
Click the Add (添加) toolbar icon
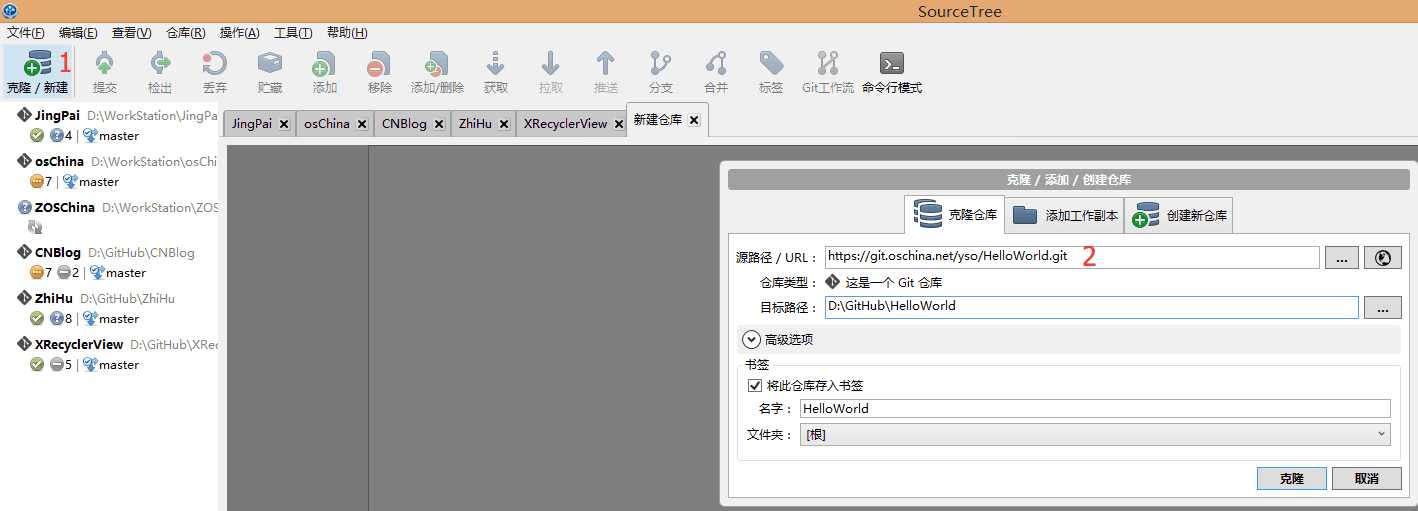pyautogui.click(x=324, y=64)
